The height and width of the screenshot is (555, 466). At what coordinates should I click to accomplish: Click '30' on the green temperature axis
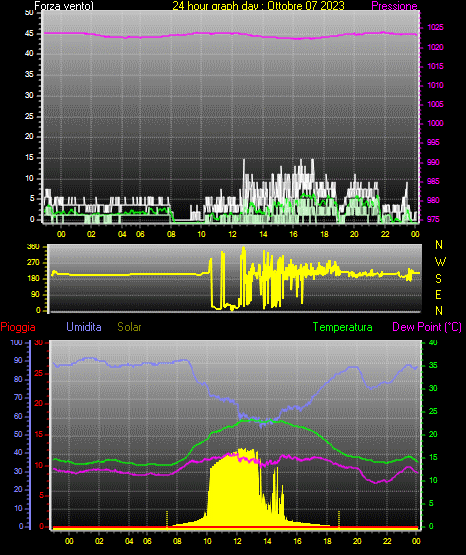(433, 388)
